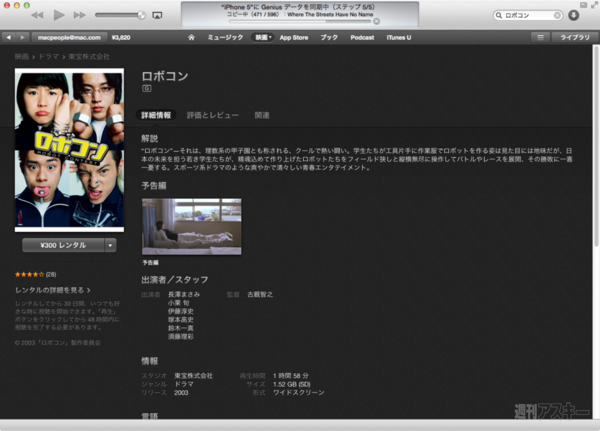The width and height of the screenshot is (600, 431).
Task: Start playback with the play button
Action: [59, 15]
